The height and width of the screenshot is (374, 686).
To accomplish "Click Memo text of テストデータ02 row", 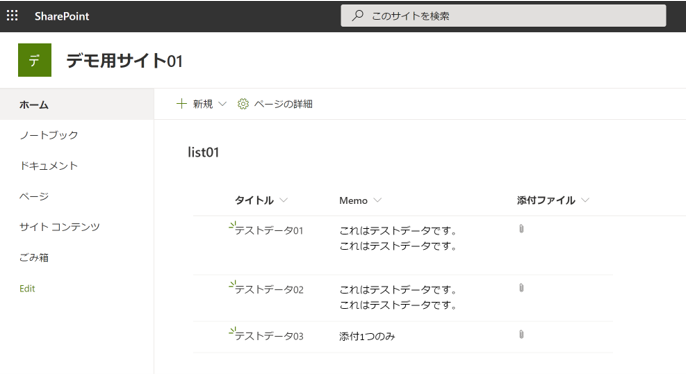I will (x=398, y=297).
